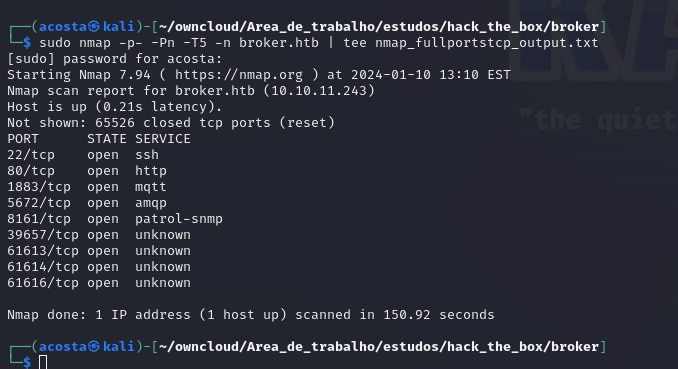Click the top prompt's working directory path

pyautogui.click(x=379, y=27)
